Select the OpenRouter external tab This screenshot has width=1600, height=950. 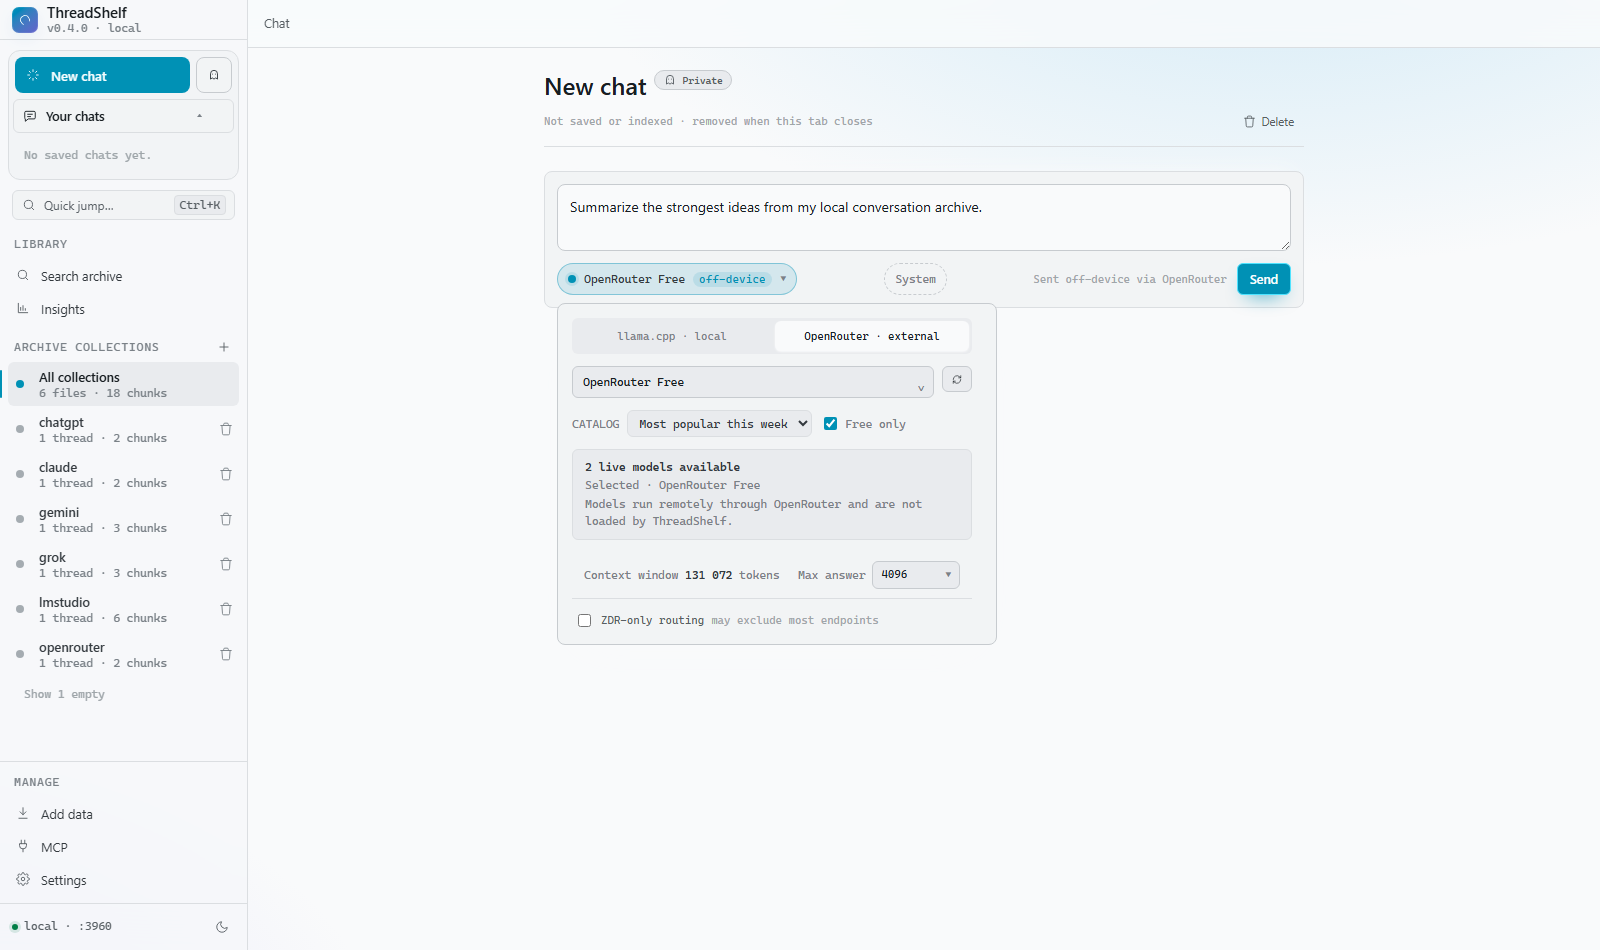tap(872, 336)
